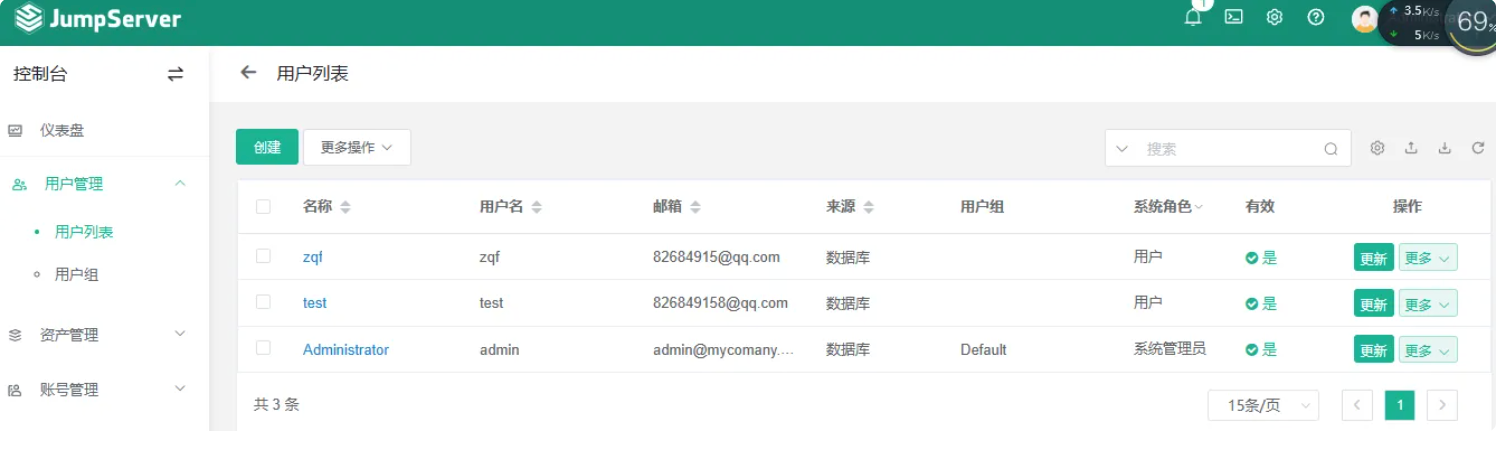The image size is (1500, 460).
Task: Open the zqf user link
Action: [x=313, y=257]
